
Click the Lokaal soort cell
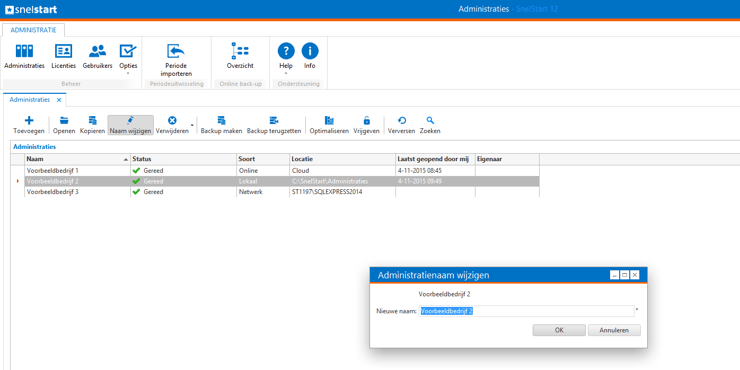tap(263, 181)
